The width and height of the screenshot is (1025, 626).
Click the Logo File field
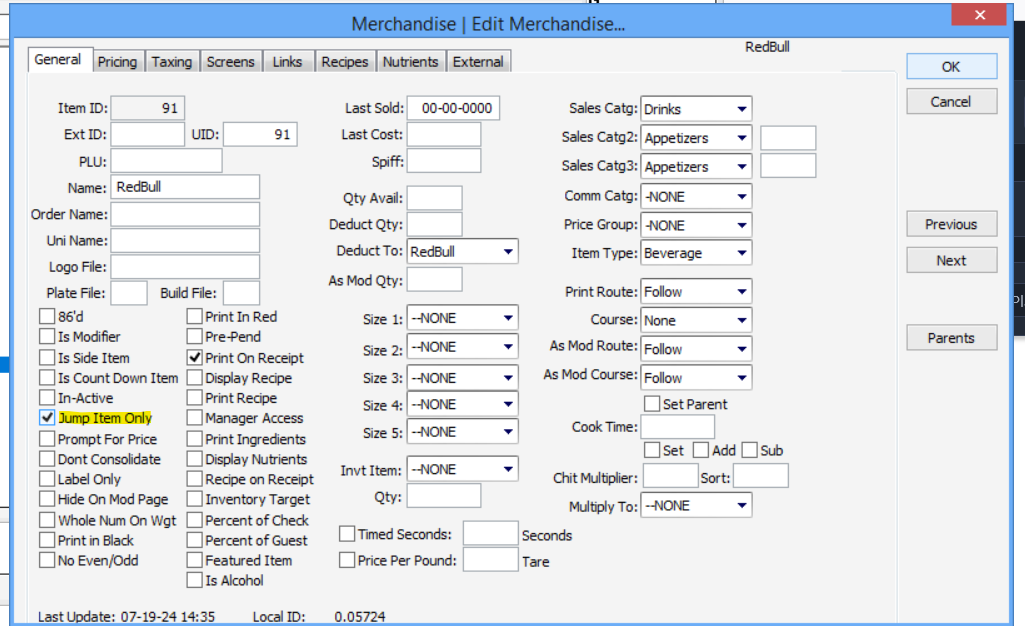click(185, 267)
